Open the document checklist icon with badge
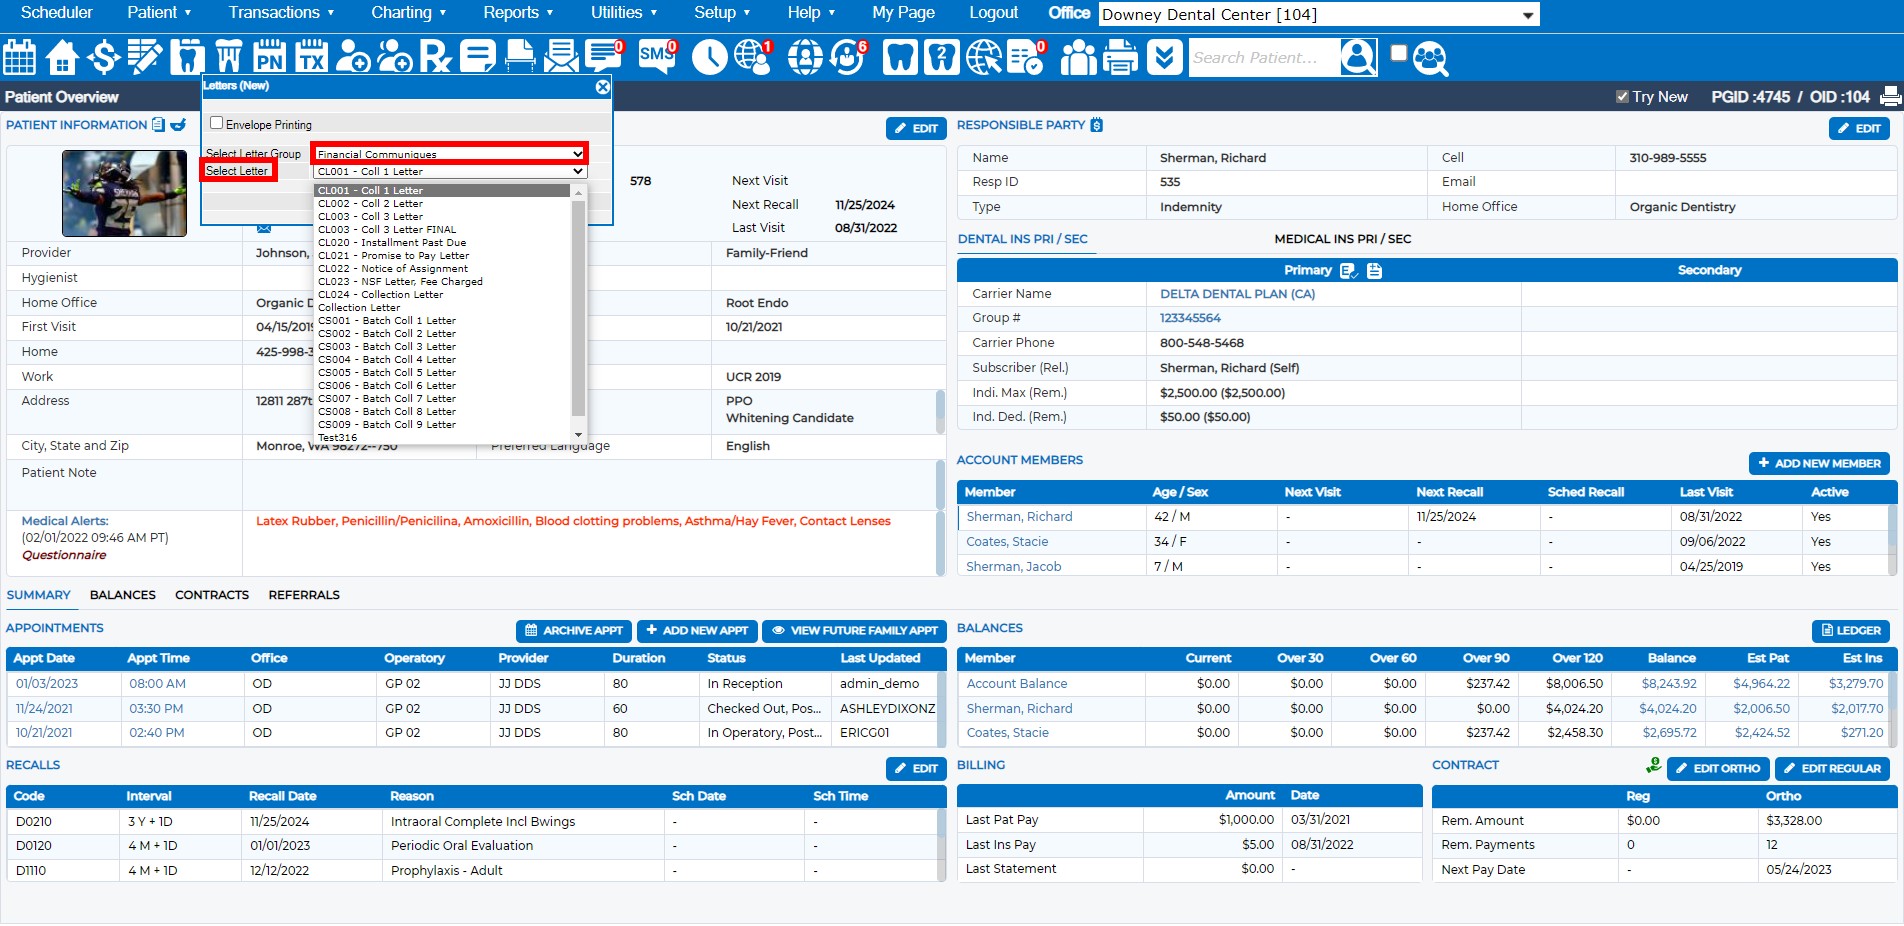 coord(1026,57)
